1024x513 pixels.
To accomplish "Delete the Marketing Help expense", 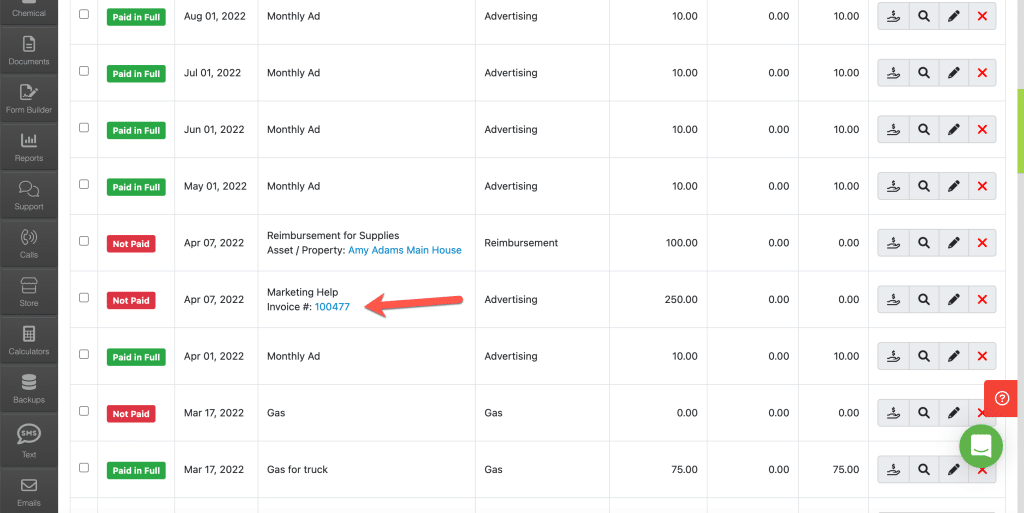I will 982,300.
